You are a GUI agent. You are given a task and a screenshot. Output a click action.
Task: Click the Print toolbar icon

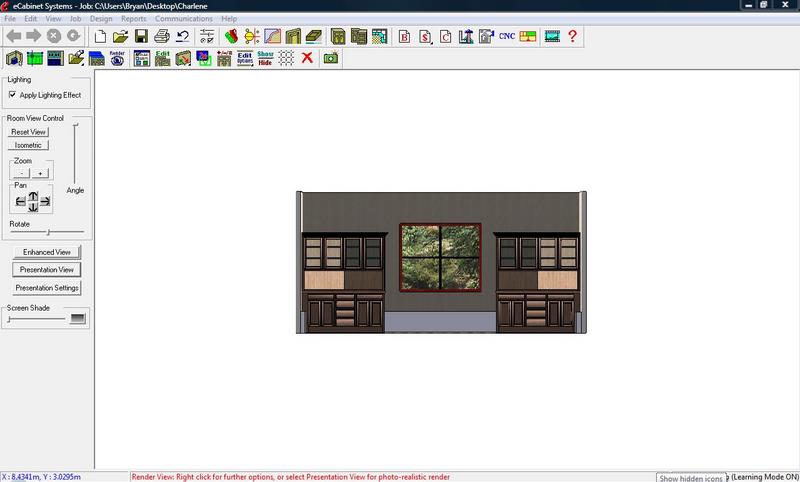point(162,36)
